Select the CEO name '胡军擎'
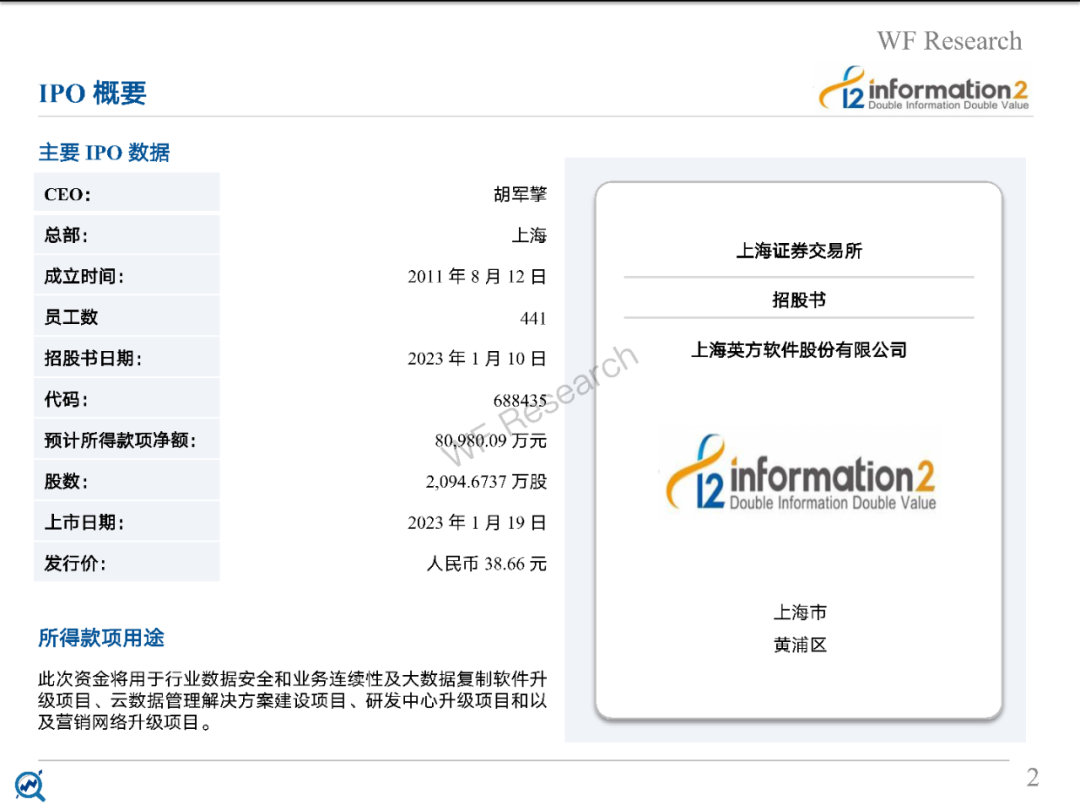The height and width of the screenshot is (810, 1080). coord(520,194)
